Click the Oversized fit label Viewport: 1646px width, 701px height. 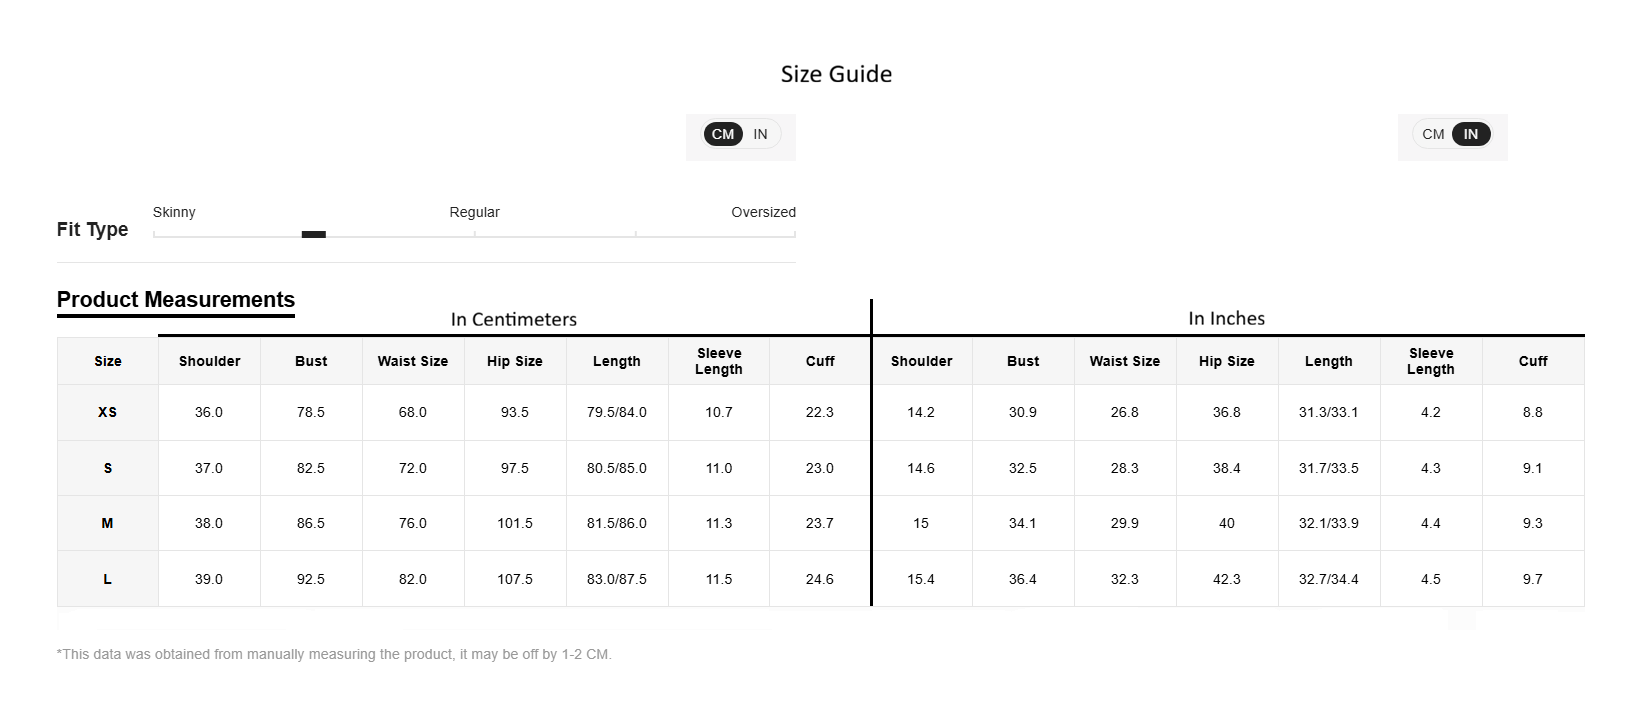pos(763,212)
